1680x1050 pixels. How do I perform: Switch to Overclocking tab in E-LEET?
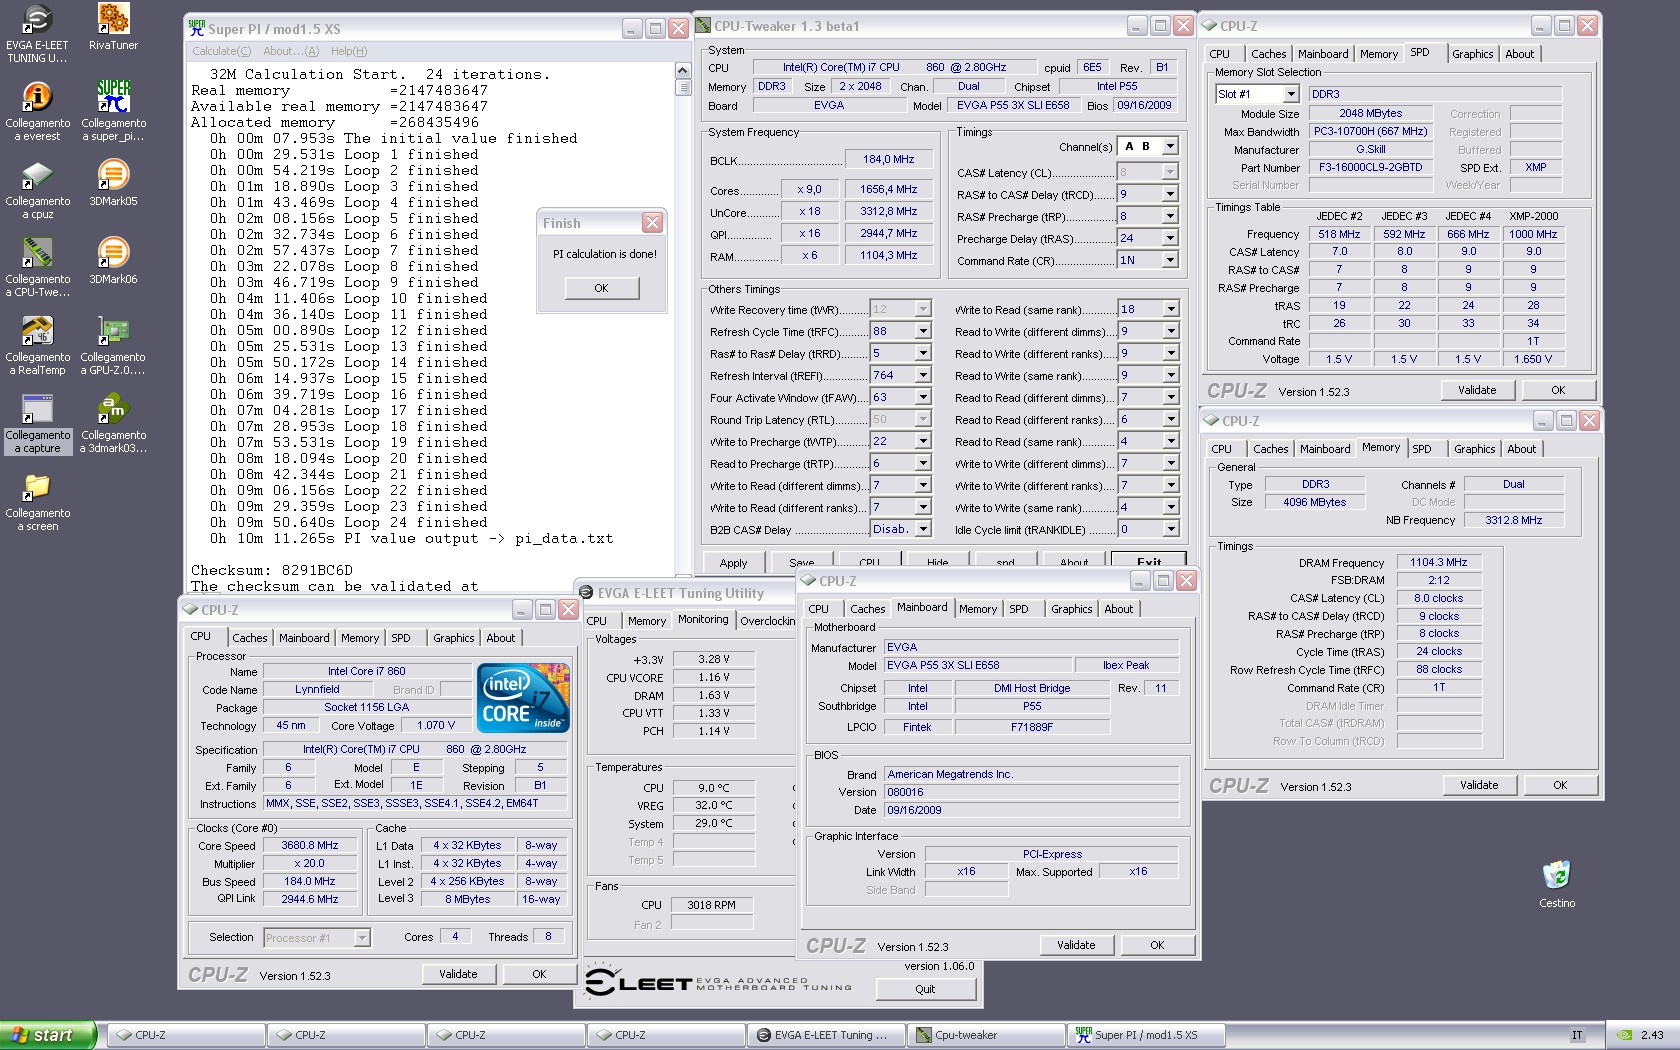click(767, 621)
